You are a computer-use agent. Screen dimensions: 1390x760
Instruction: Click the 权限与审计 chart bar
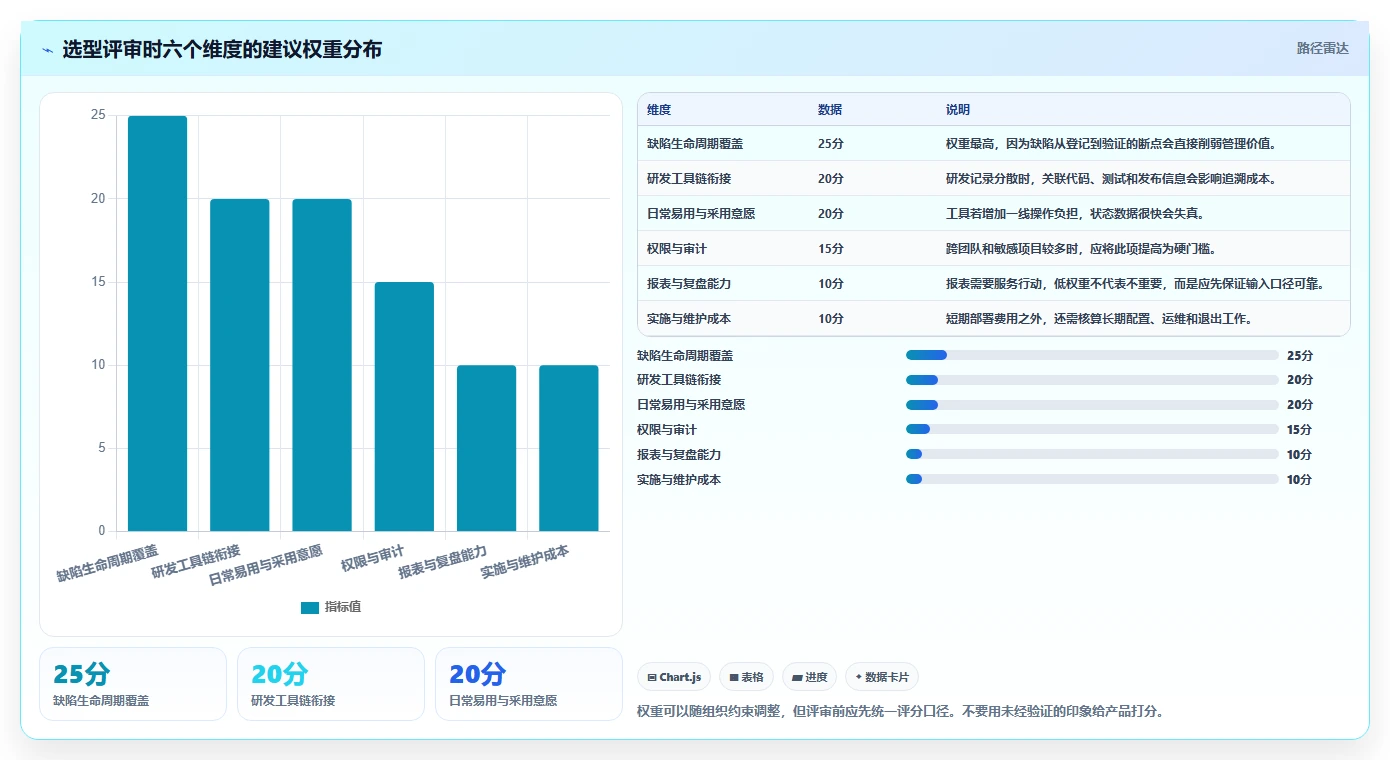[x=404, y=406]
